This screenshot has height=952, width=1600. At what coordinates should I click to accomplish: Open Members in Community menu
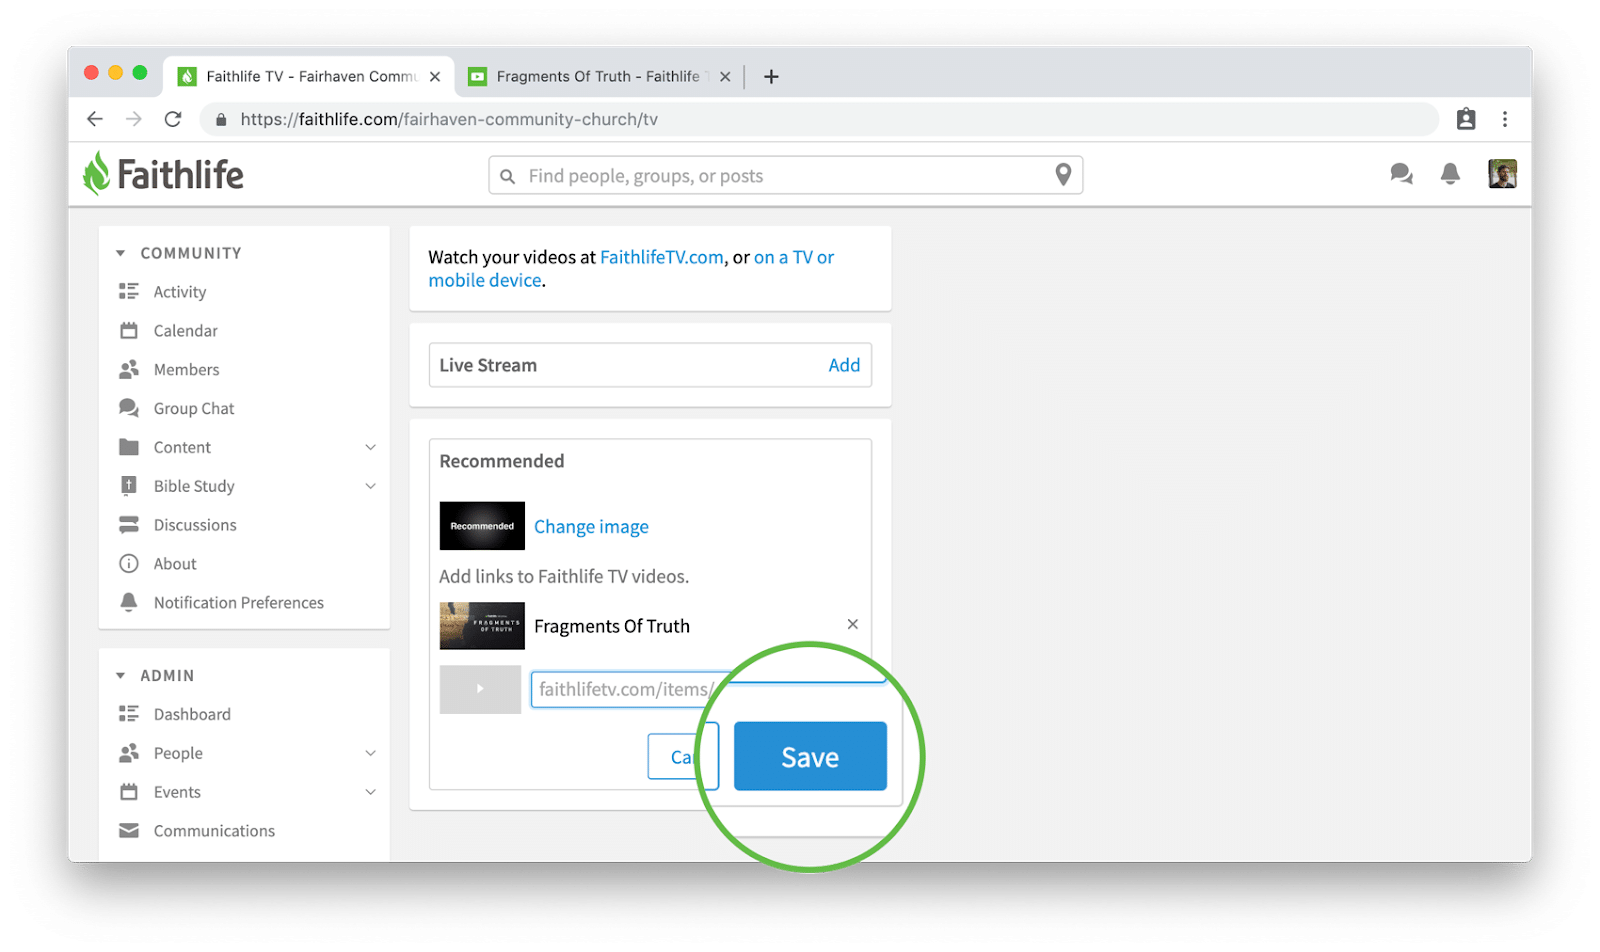click(x=186, y=370)
